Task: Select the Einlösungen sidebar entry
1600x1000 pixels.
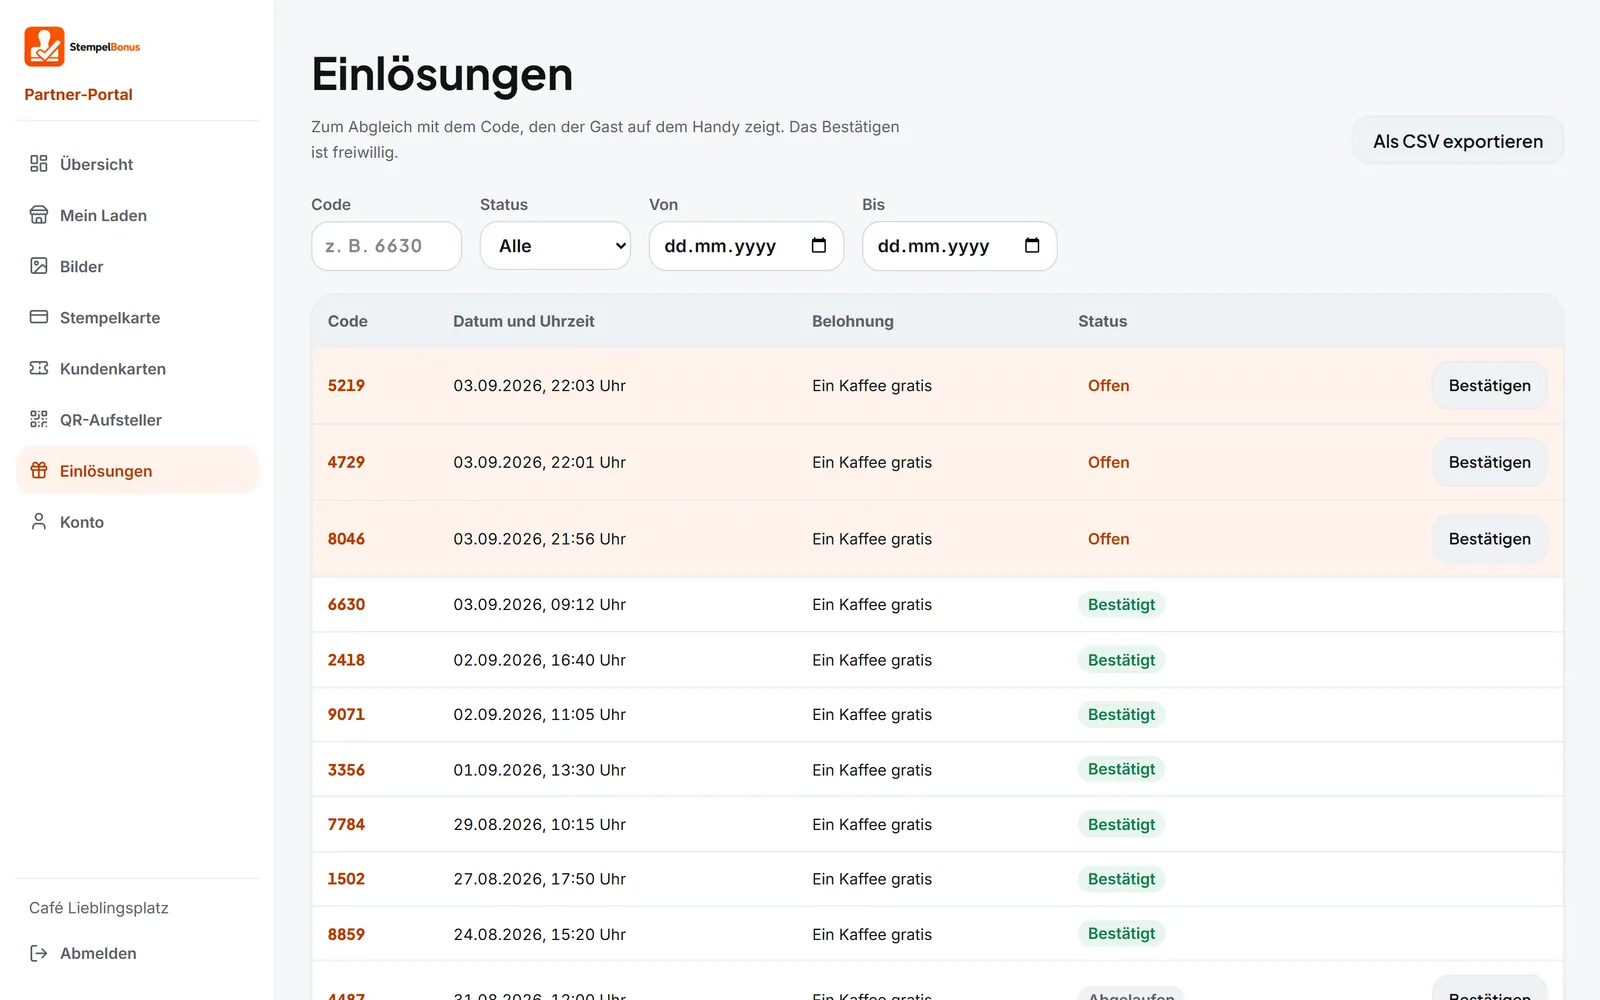Action: 137,470
